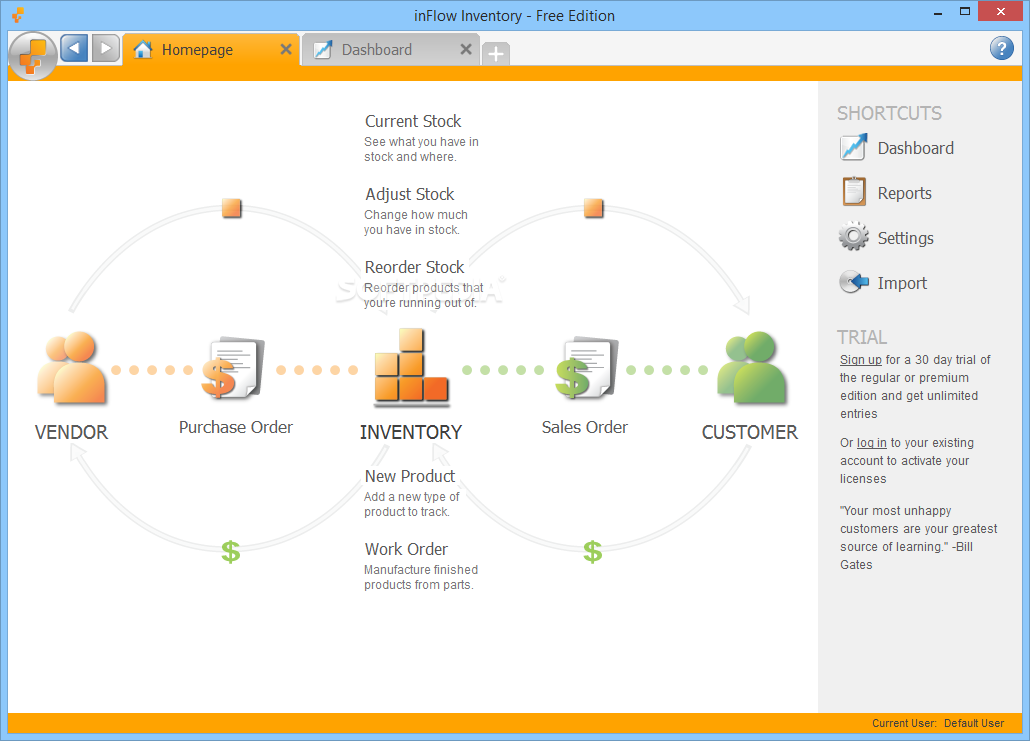
Task: Open the Vendor people icon
Action: (x=72, y=368)
